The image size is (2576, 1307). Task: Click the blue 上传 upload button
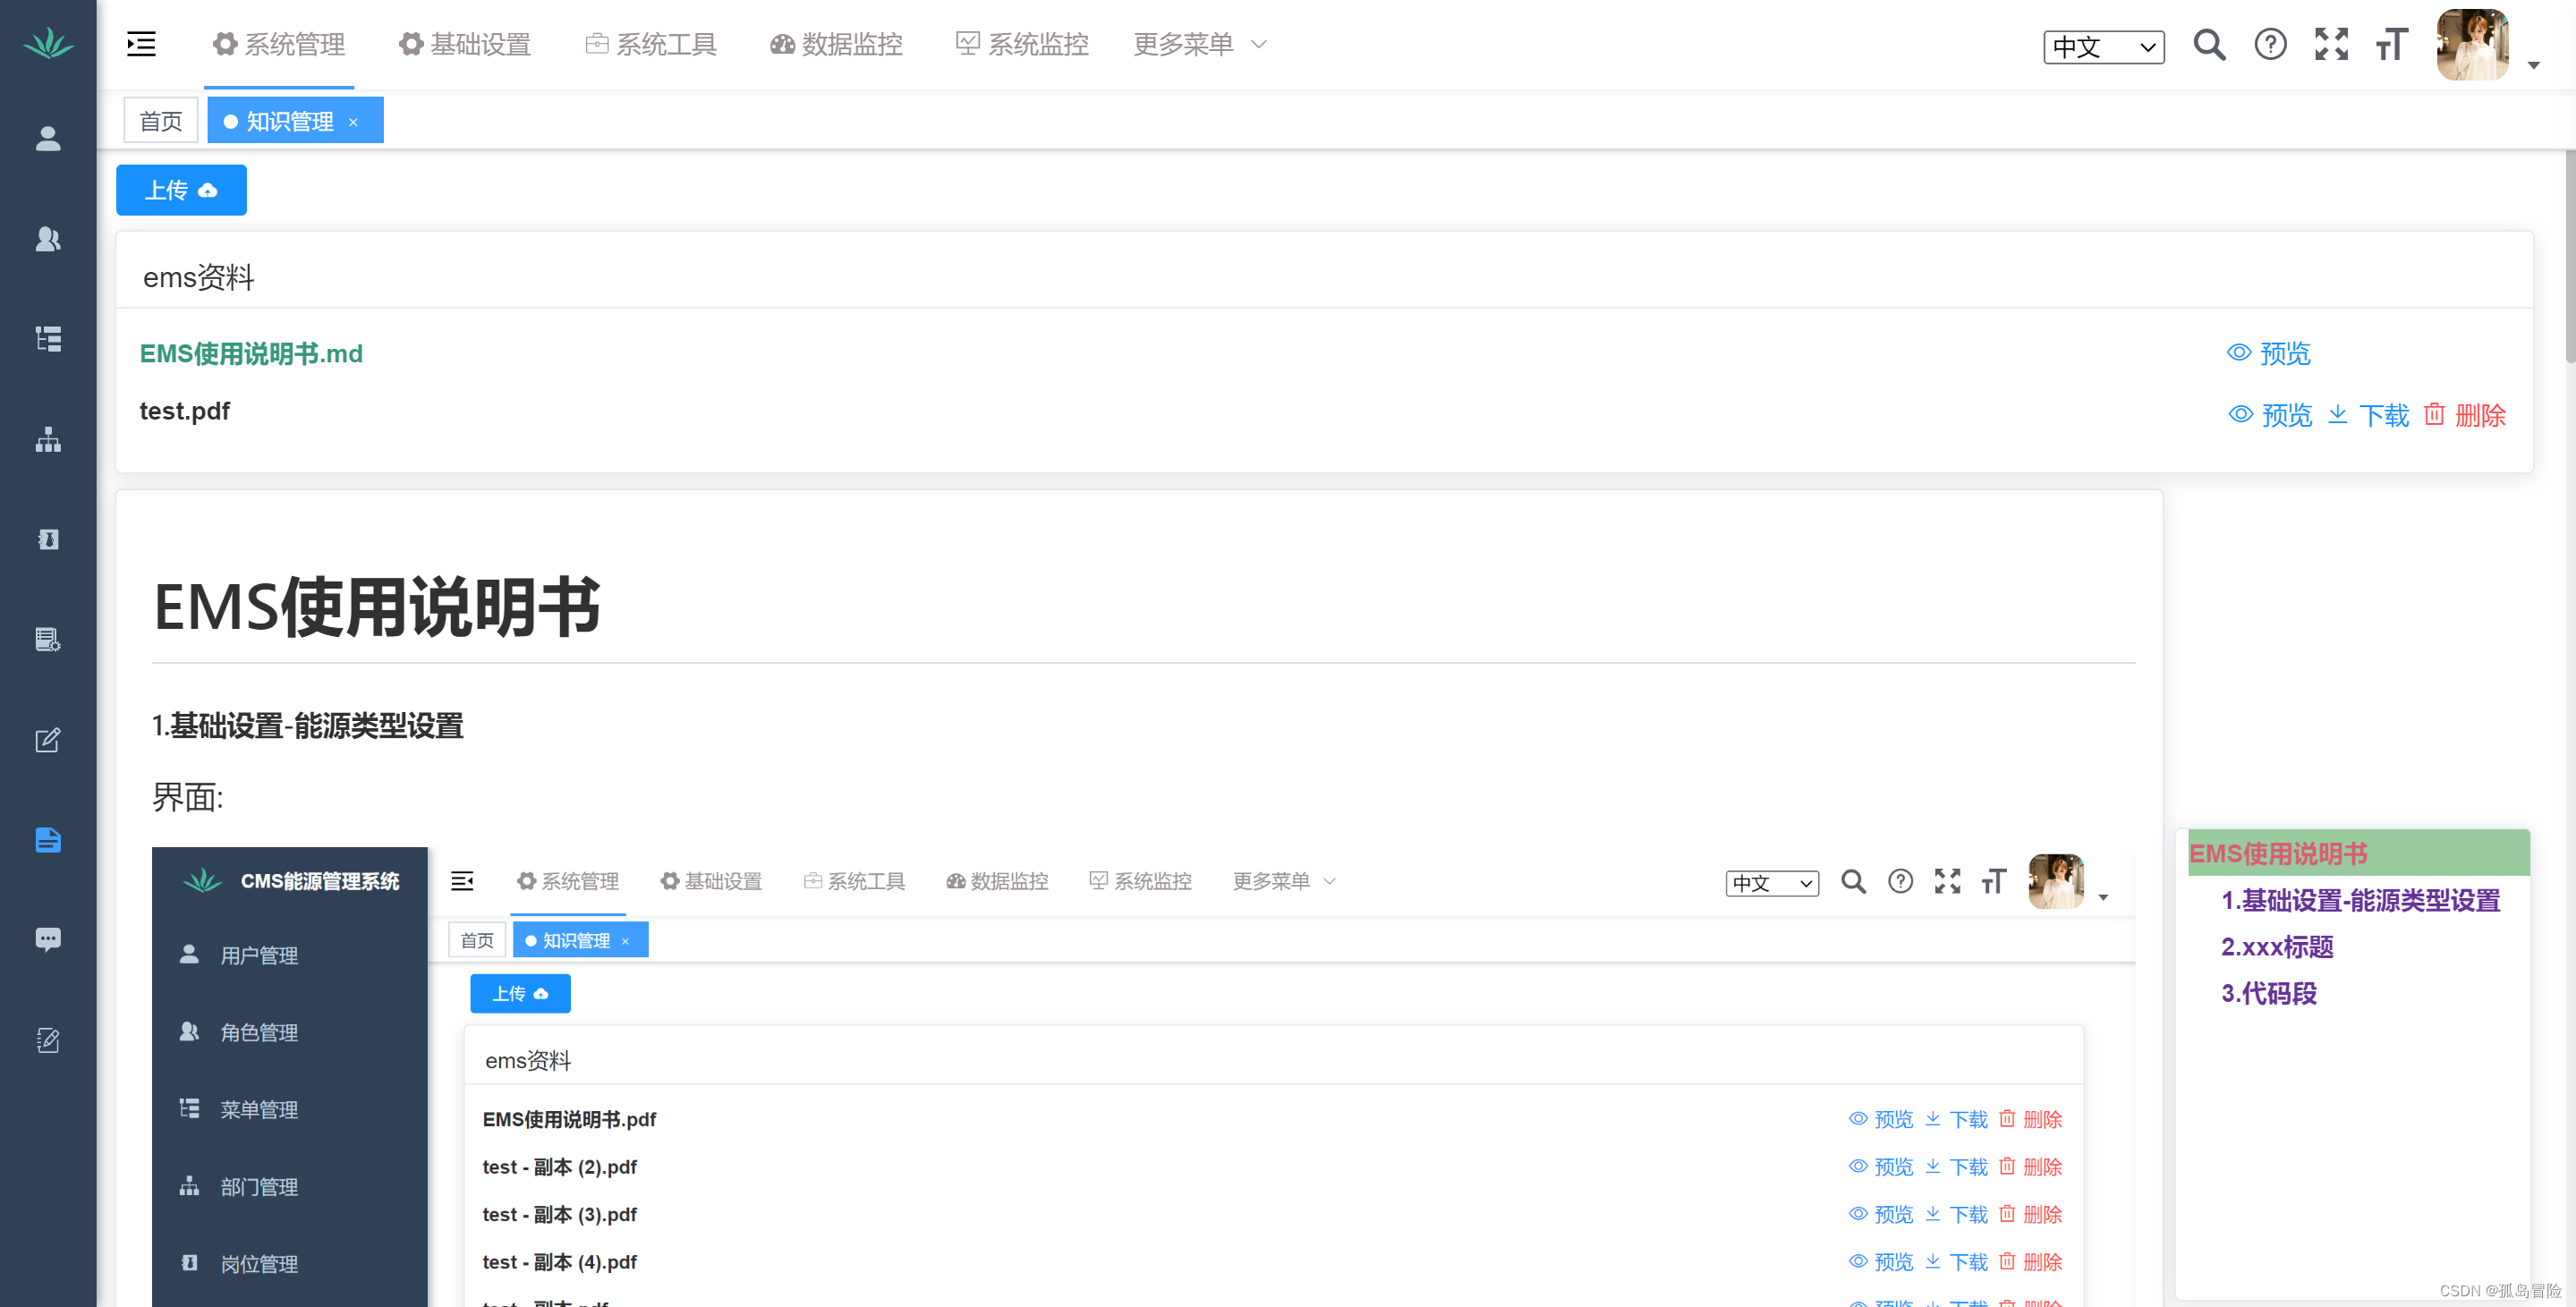click(181, 190)
